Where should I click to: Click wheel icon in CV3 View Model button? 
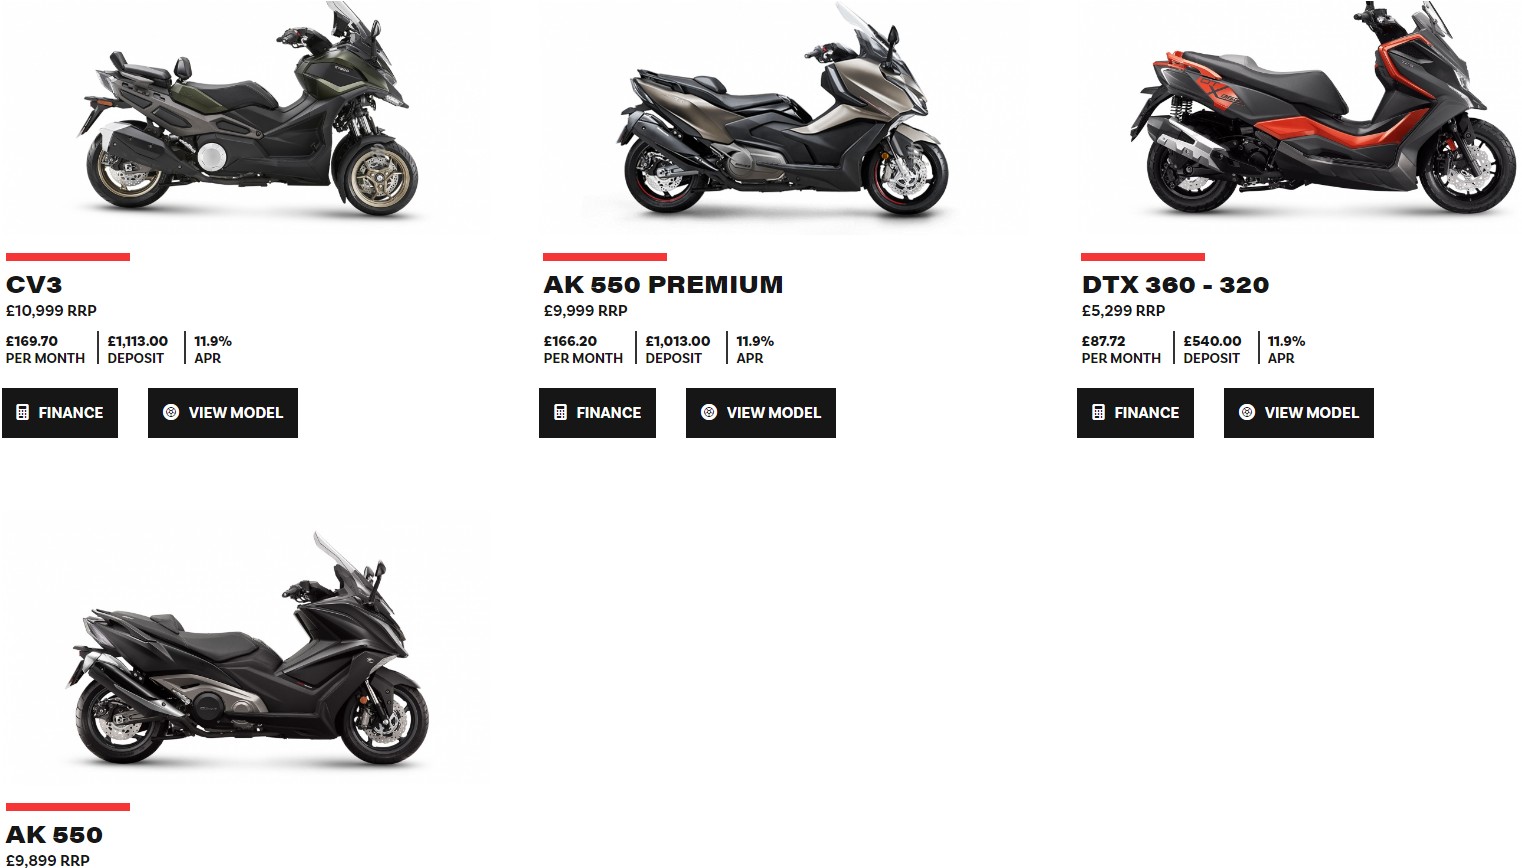click(x=171, y=412)
